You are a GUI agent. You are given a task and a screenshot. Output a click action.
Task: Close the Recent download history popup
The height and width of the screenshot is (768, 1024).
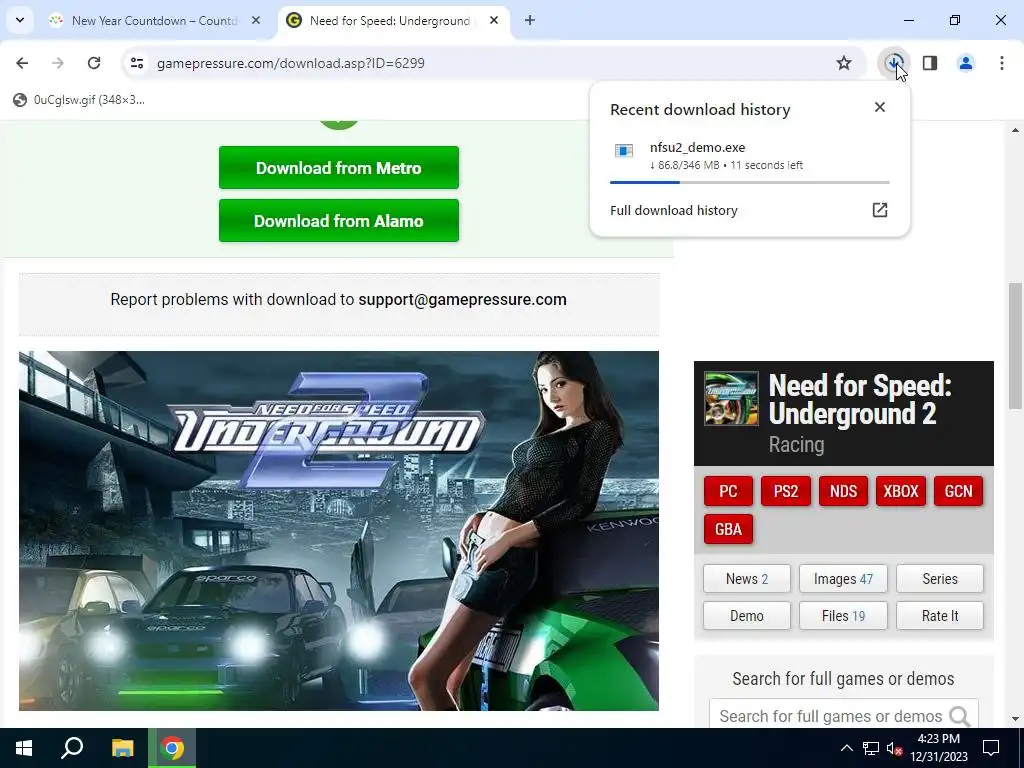click(x=880, y=107)
